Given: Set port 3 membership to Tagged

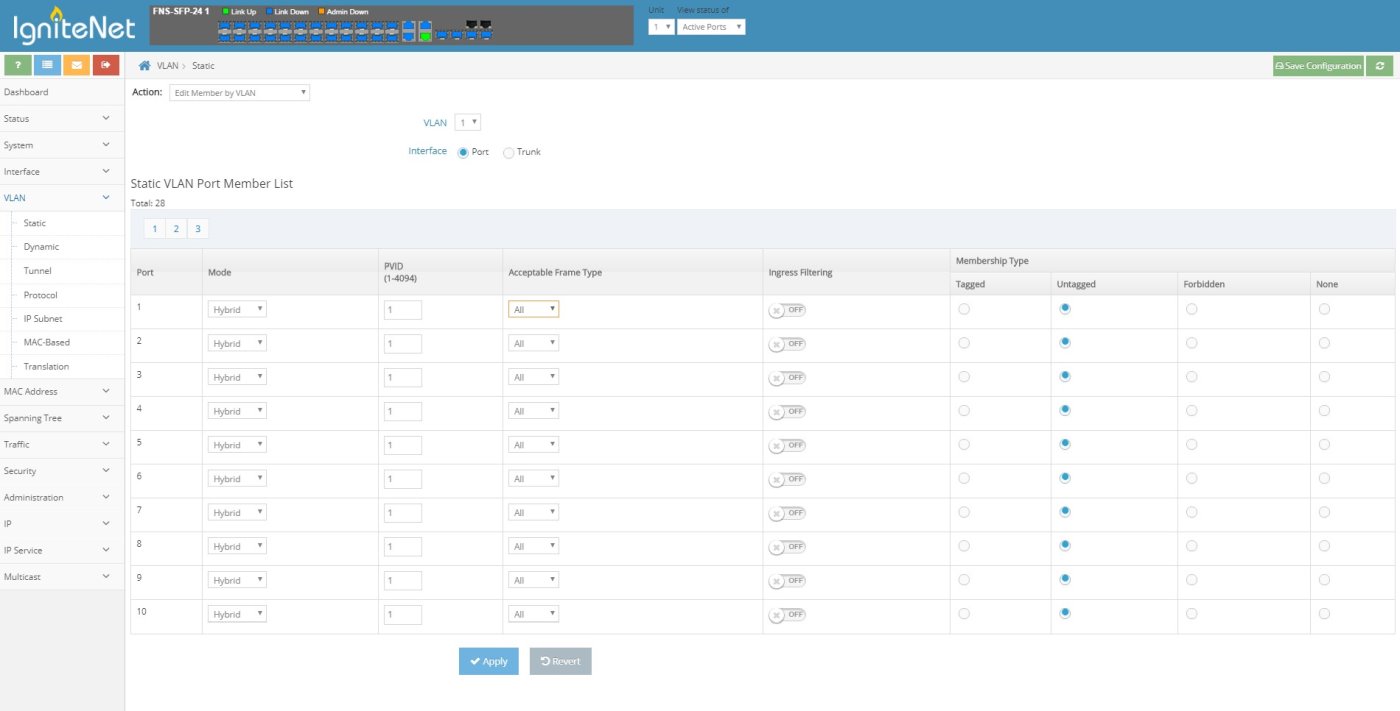Looking at the screenshot, I should 964,376.
